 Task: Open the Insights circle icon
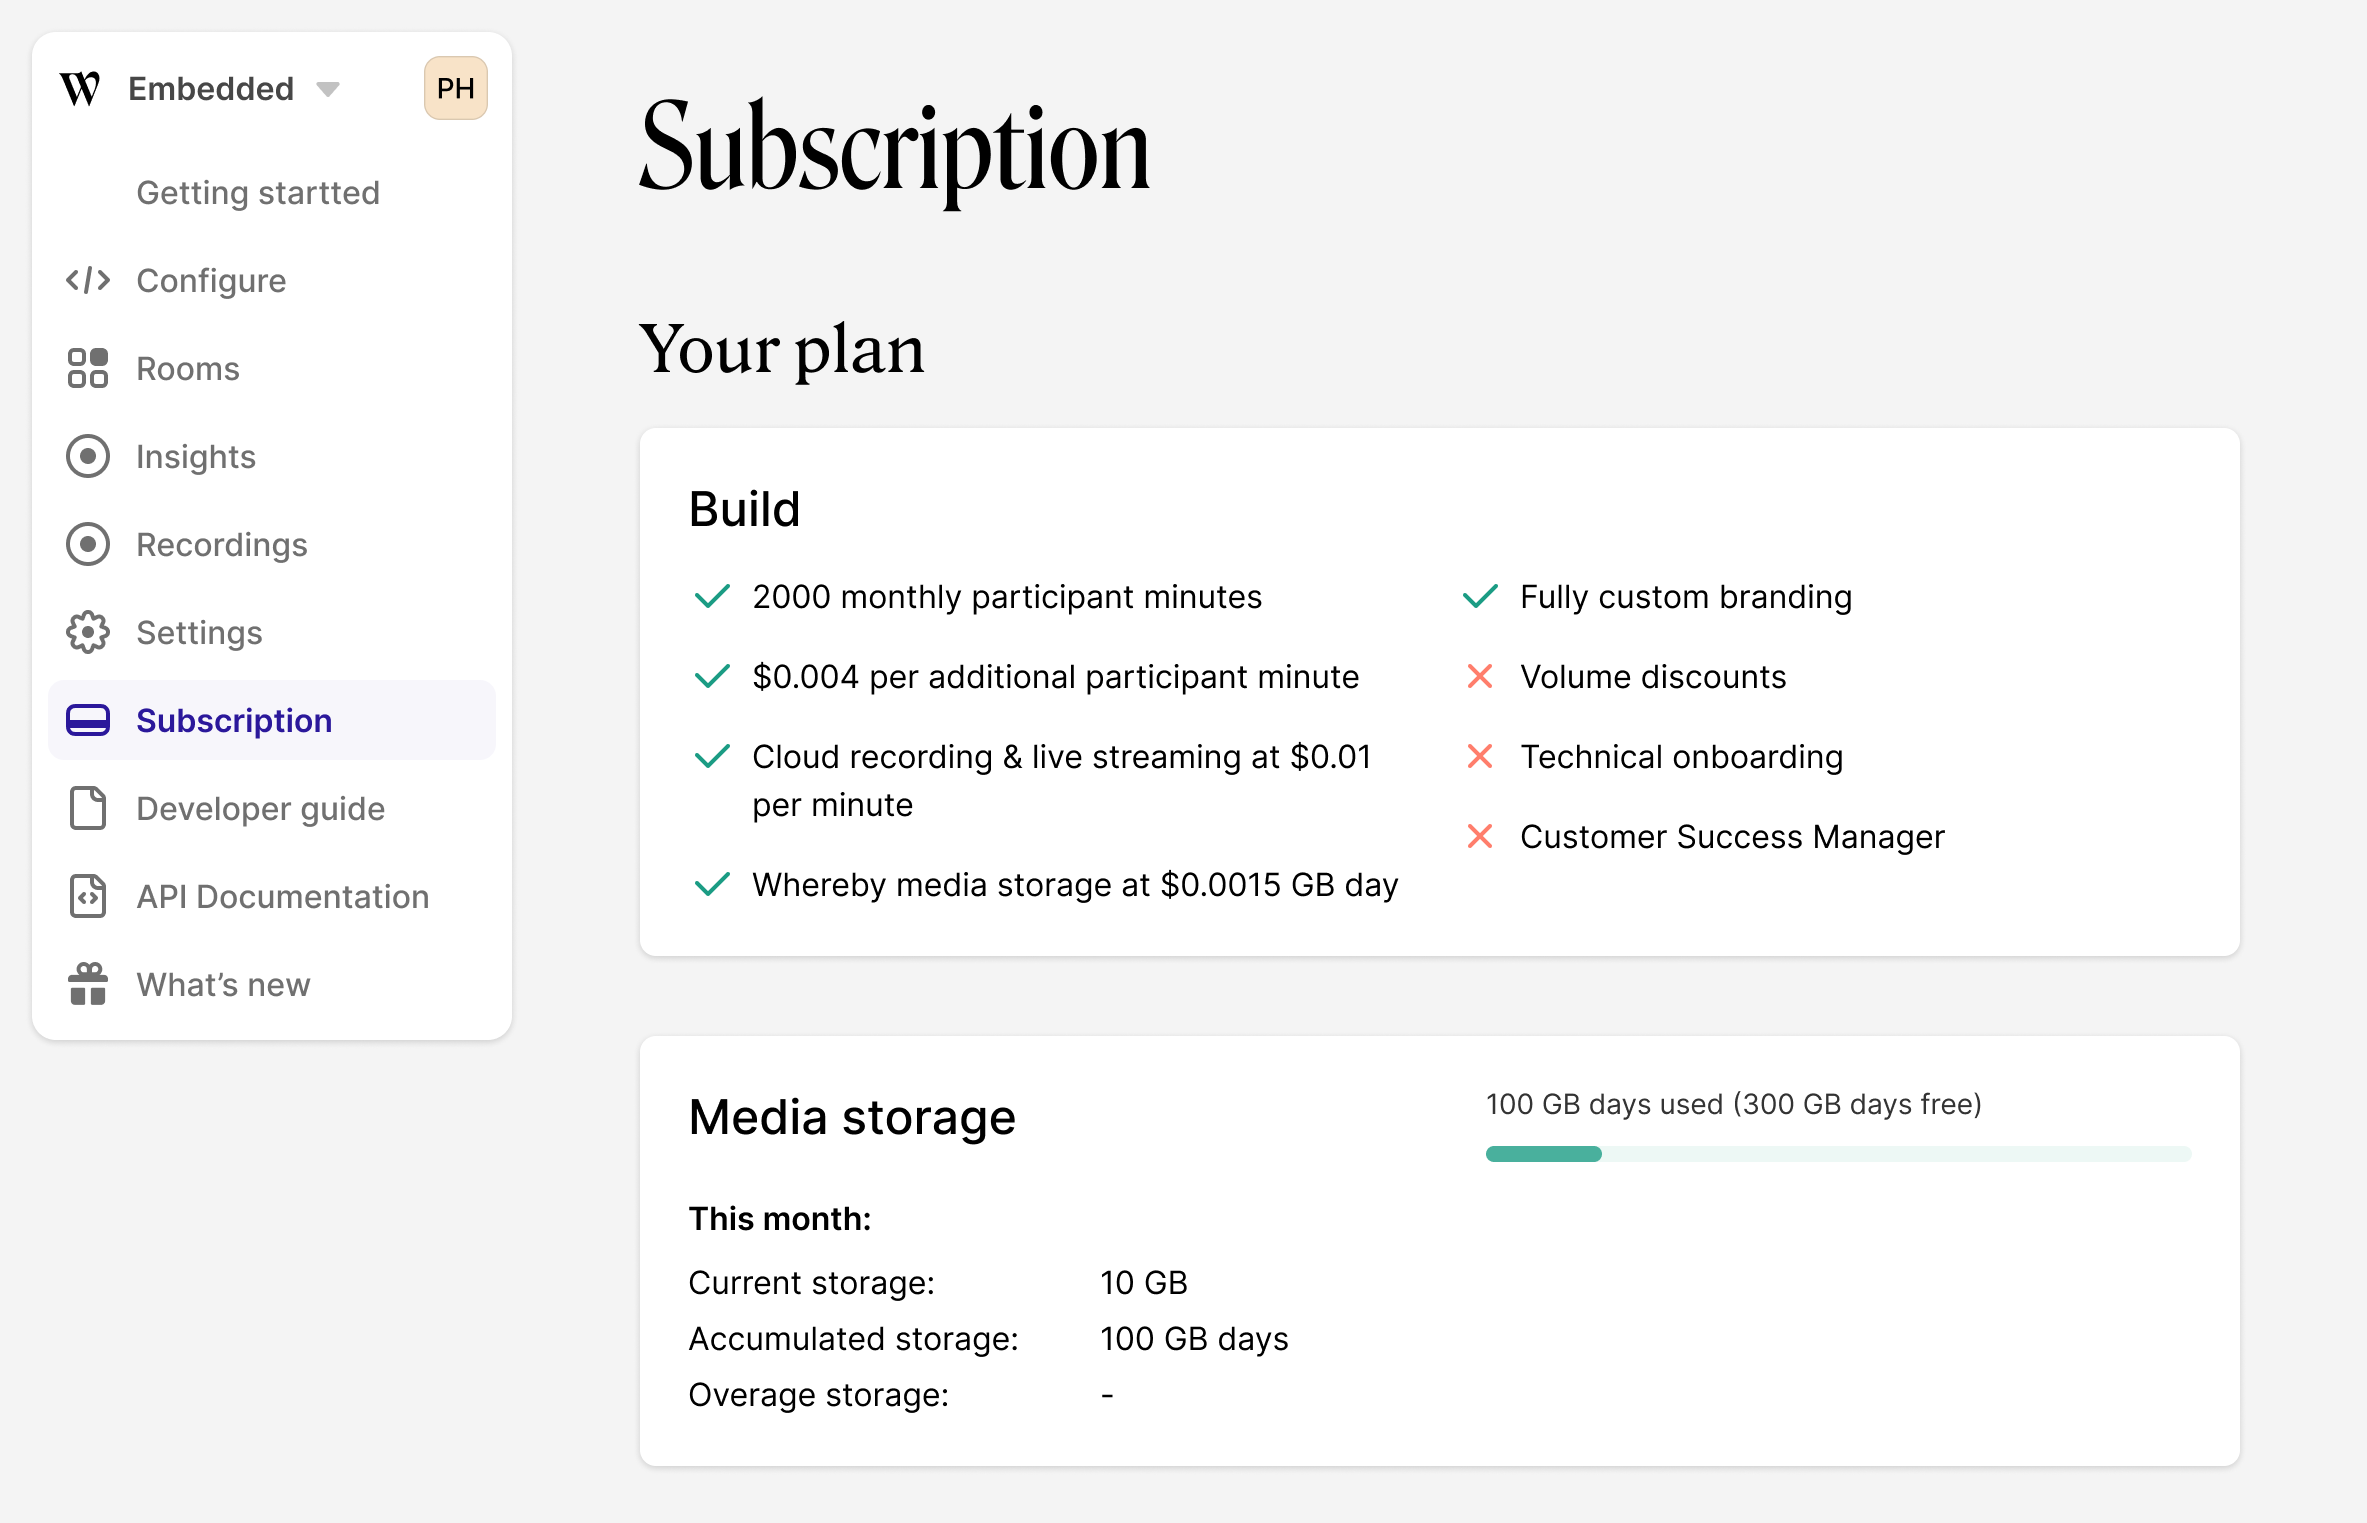pyautogui.click(x=88, y=457)
